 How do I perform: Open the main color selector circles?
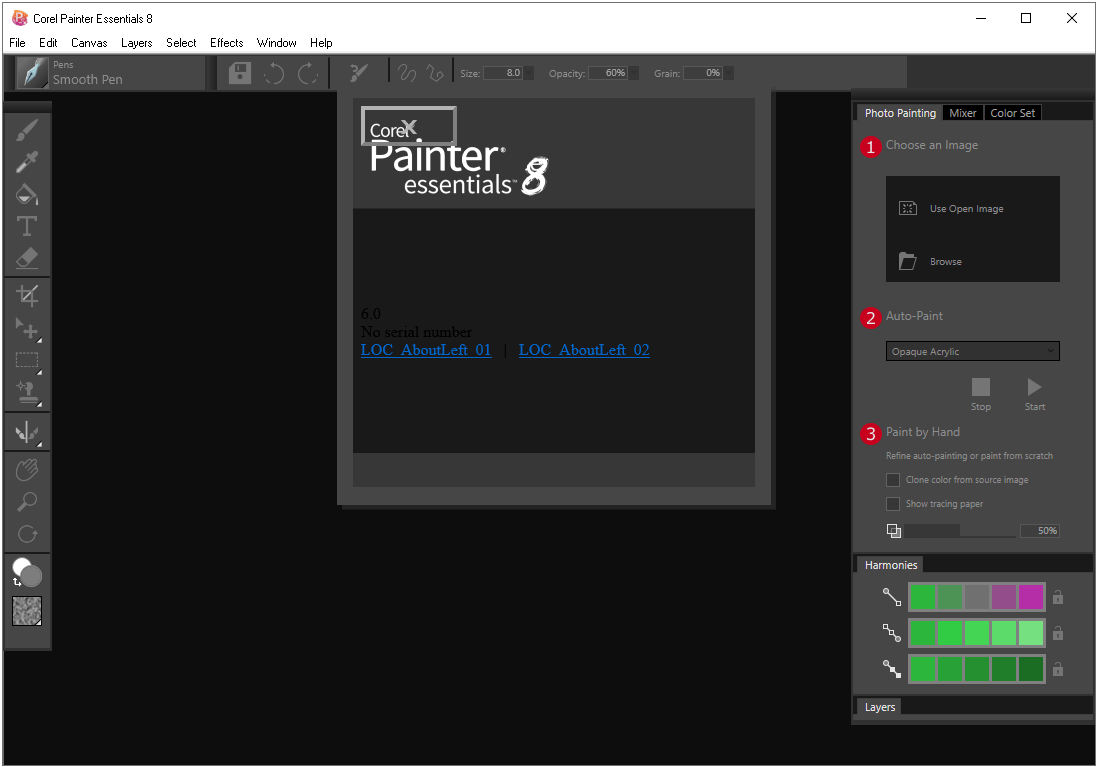27,572
